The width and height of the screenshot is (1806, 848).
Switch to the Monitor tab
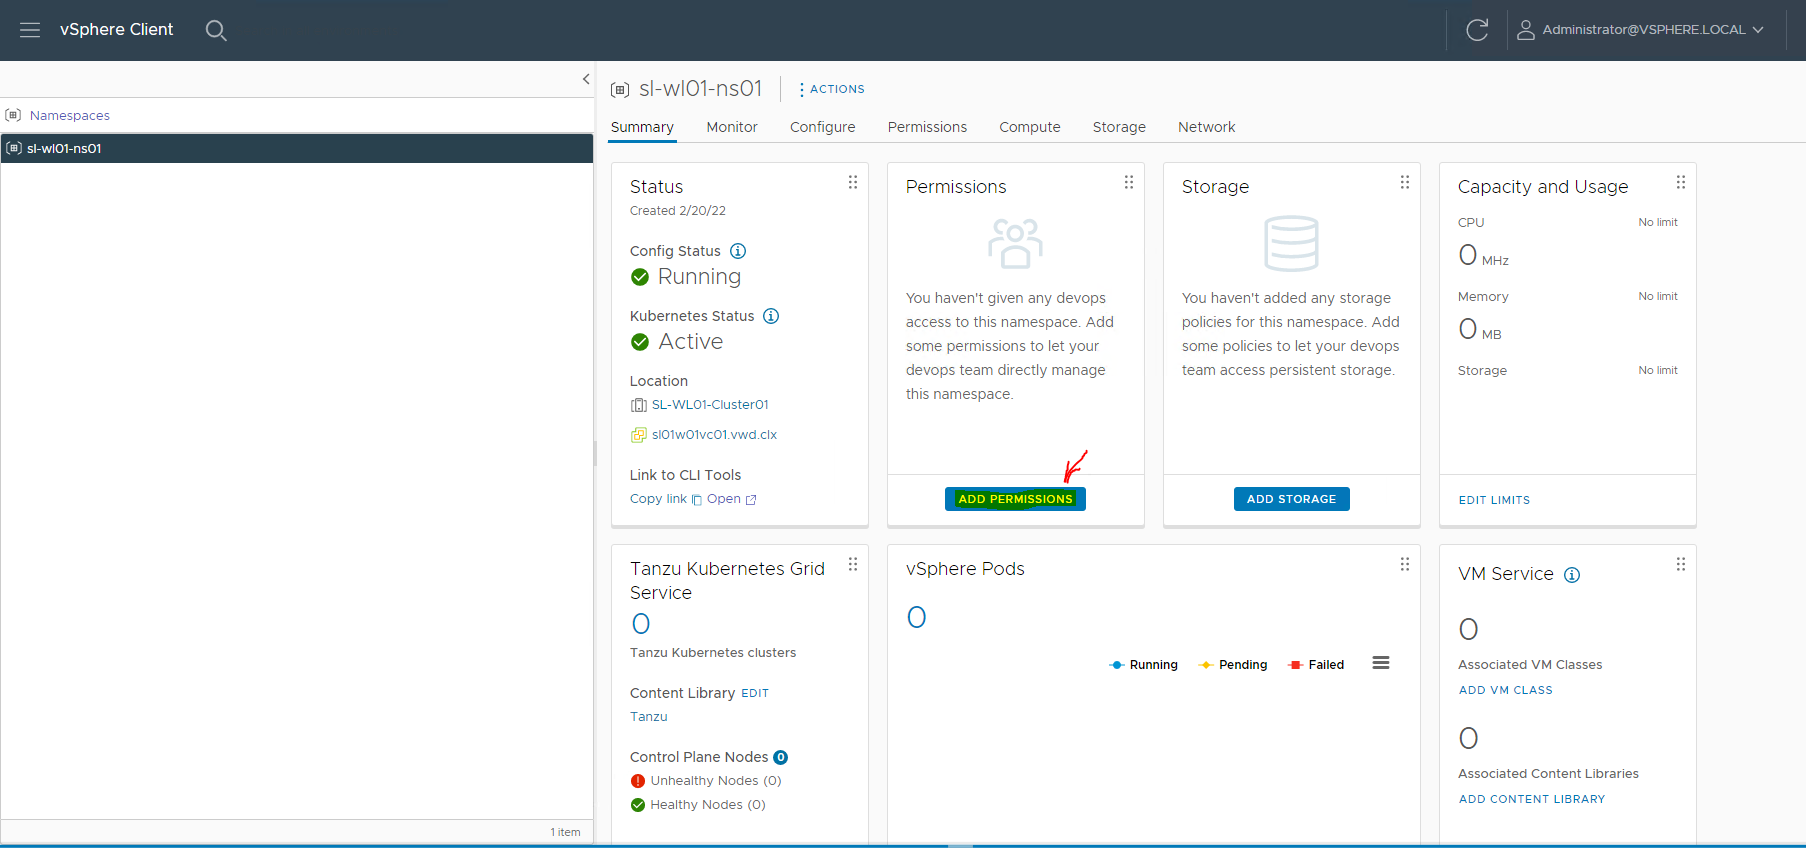coord(732,127)
